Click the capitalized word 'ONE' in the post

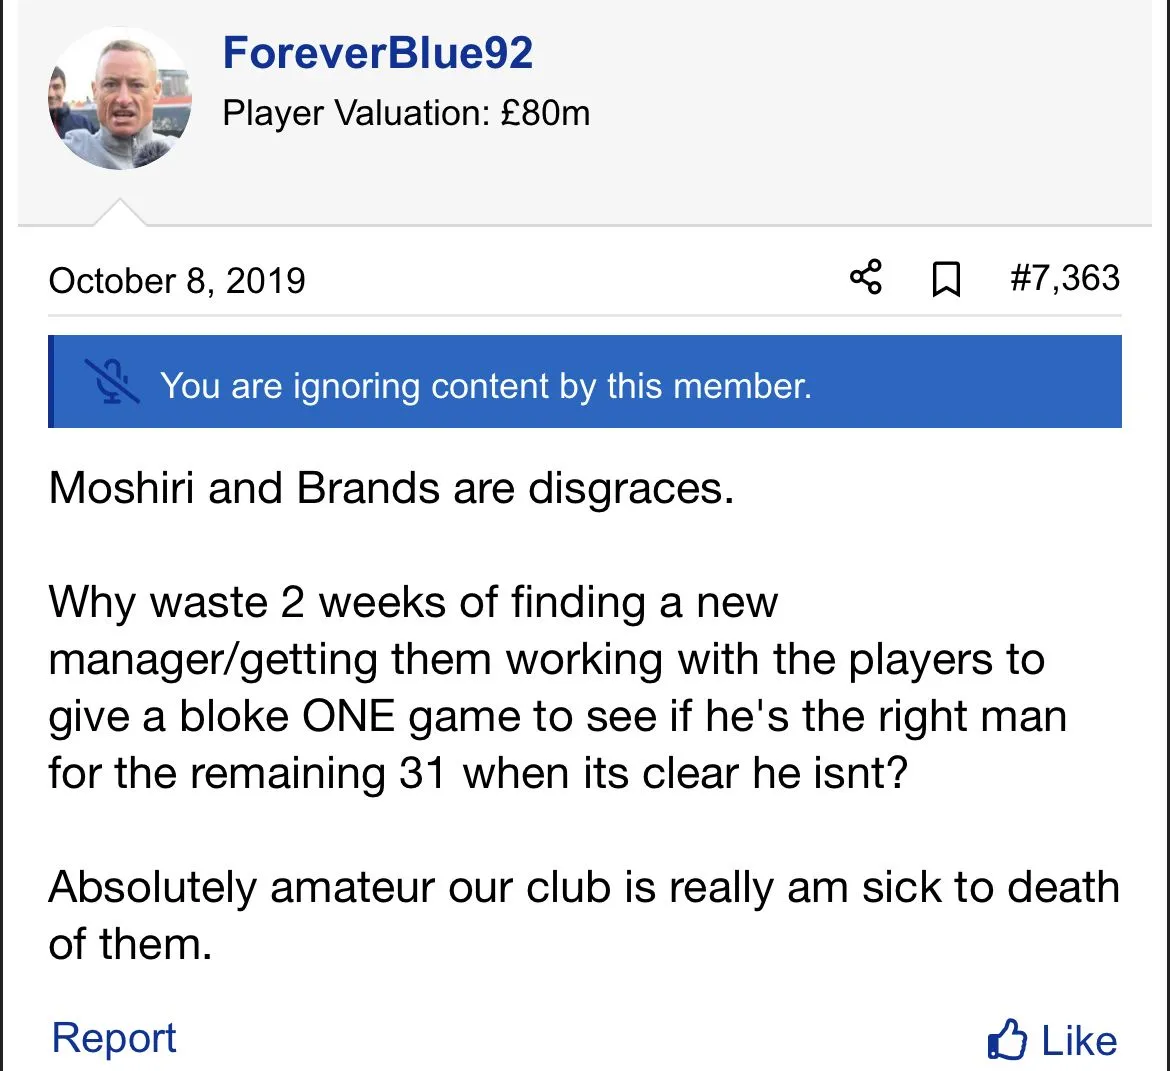coord(348,717)
